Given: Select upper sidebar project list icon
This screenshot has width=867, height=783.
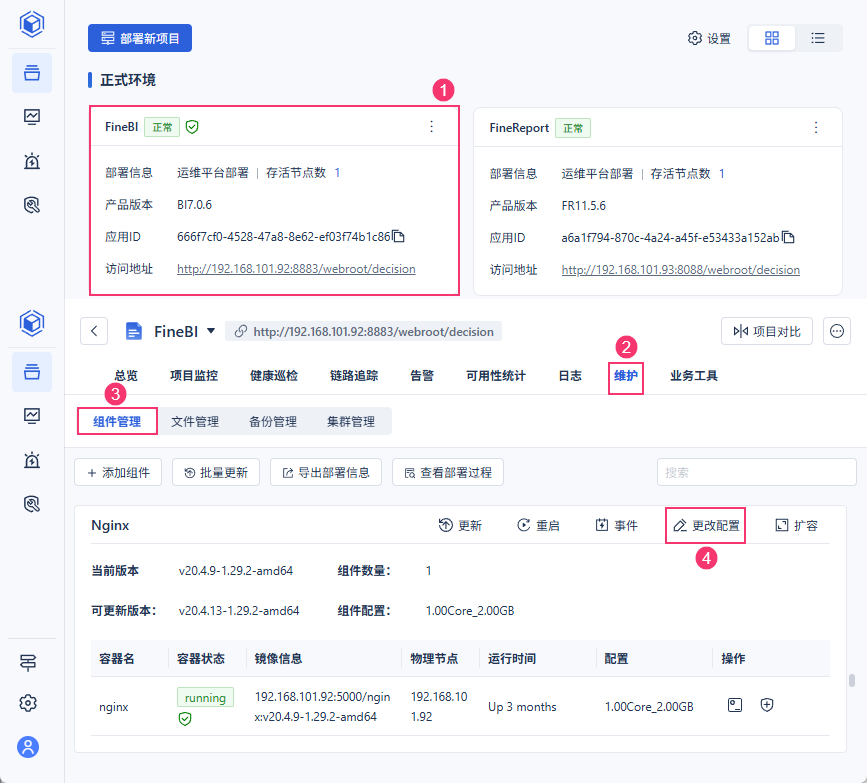Looking at the screenshot, I should 32,72.
